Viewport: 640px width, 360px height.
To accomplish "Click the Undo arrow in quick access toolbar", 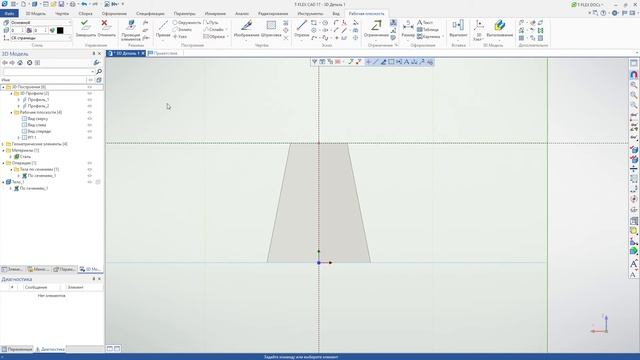I will [x=84, y=4].
